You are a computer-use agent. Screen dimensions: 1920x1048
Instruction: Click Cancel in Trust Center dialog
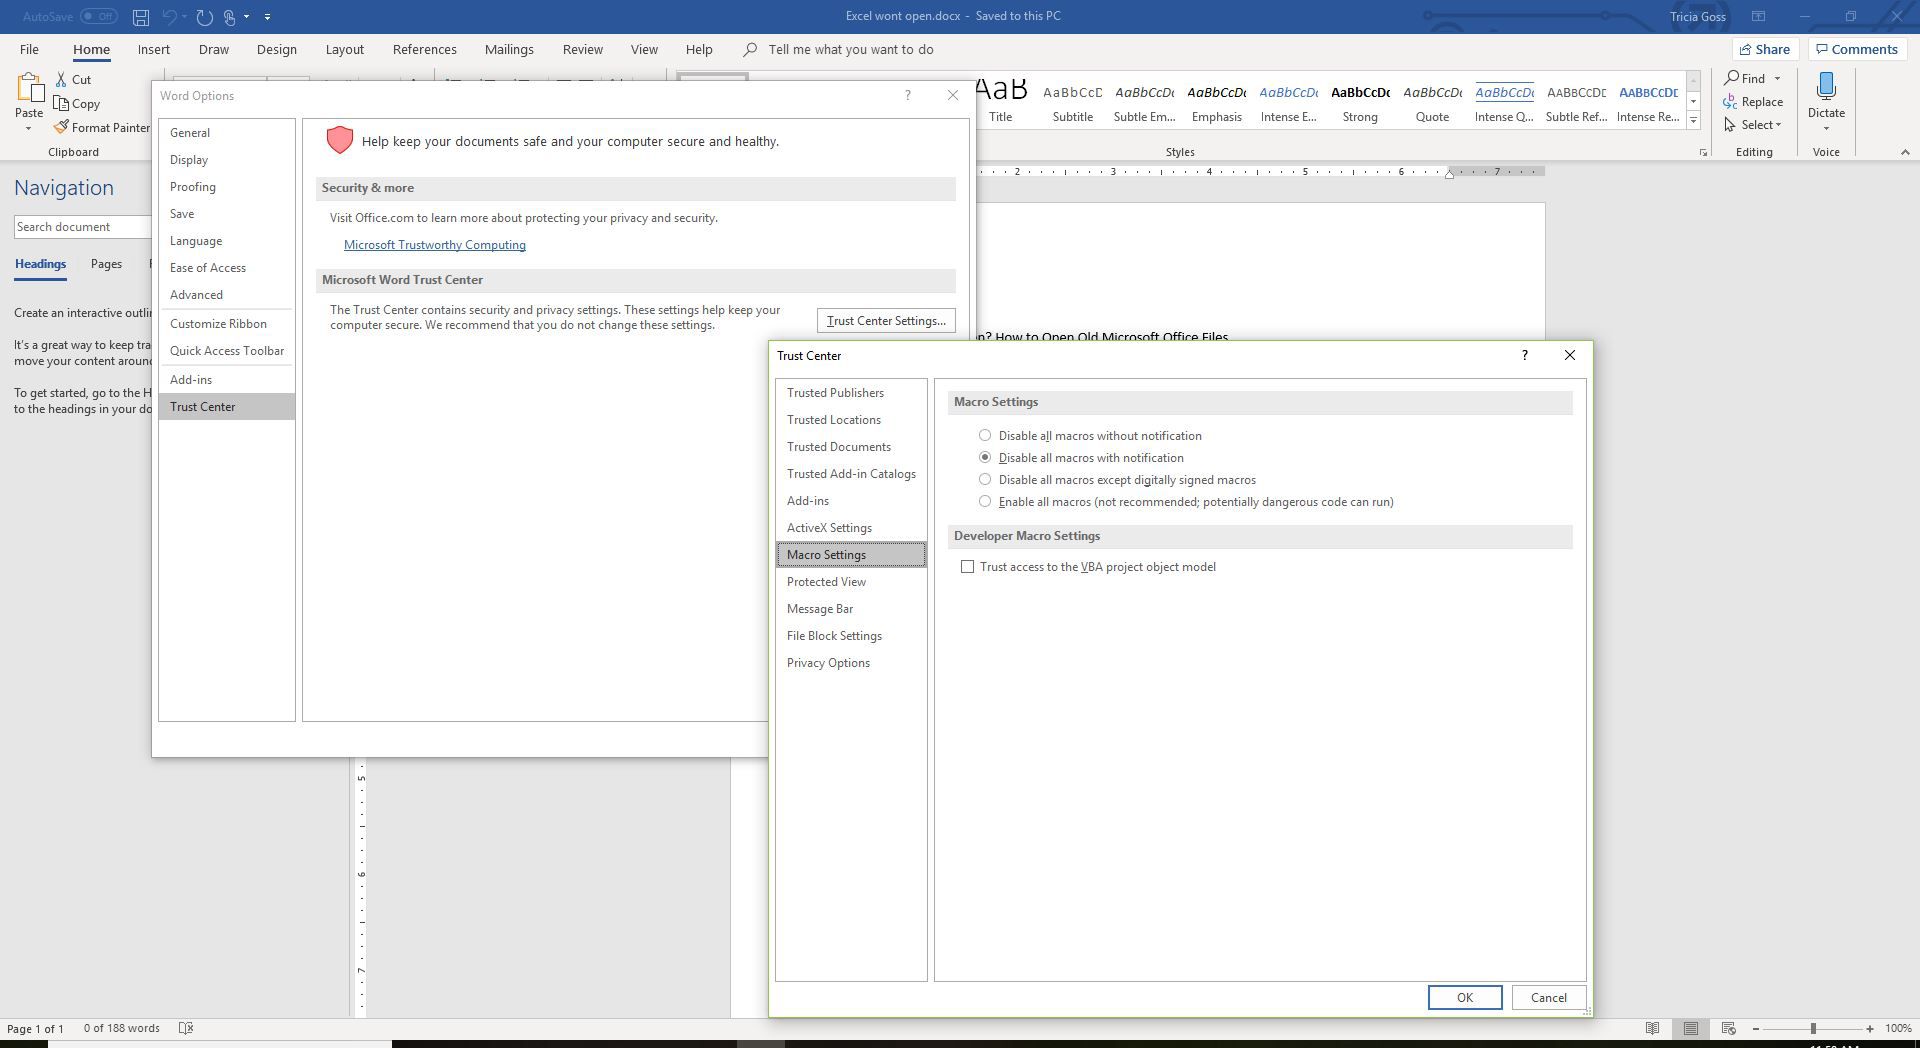click(1548, 998)
